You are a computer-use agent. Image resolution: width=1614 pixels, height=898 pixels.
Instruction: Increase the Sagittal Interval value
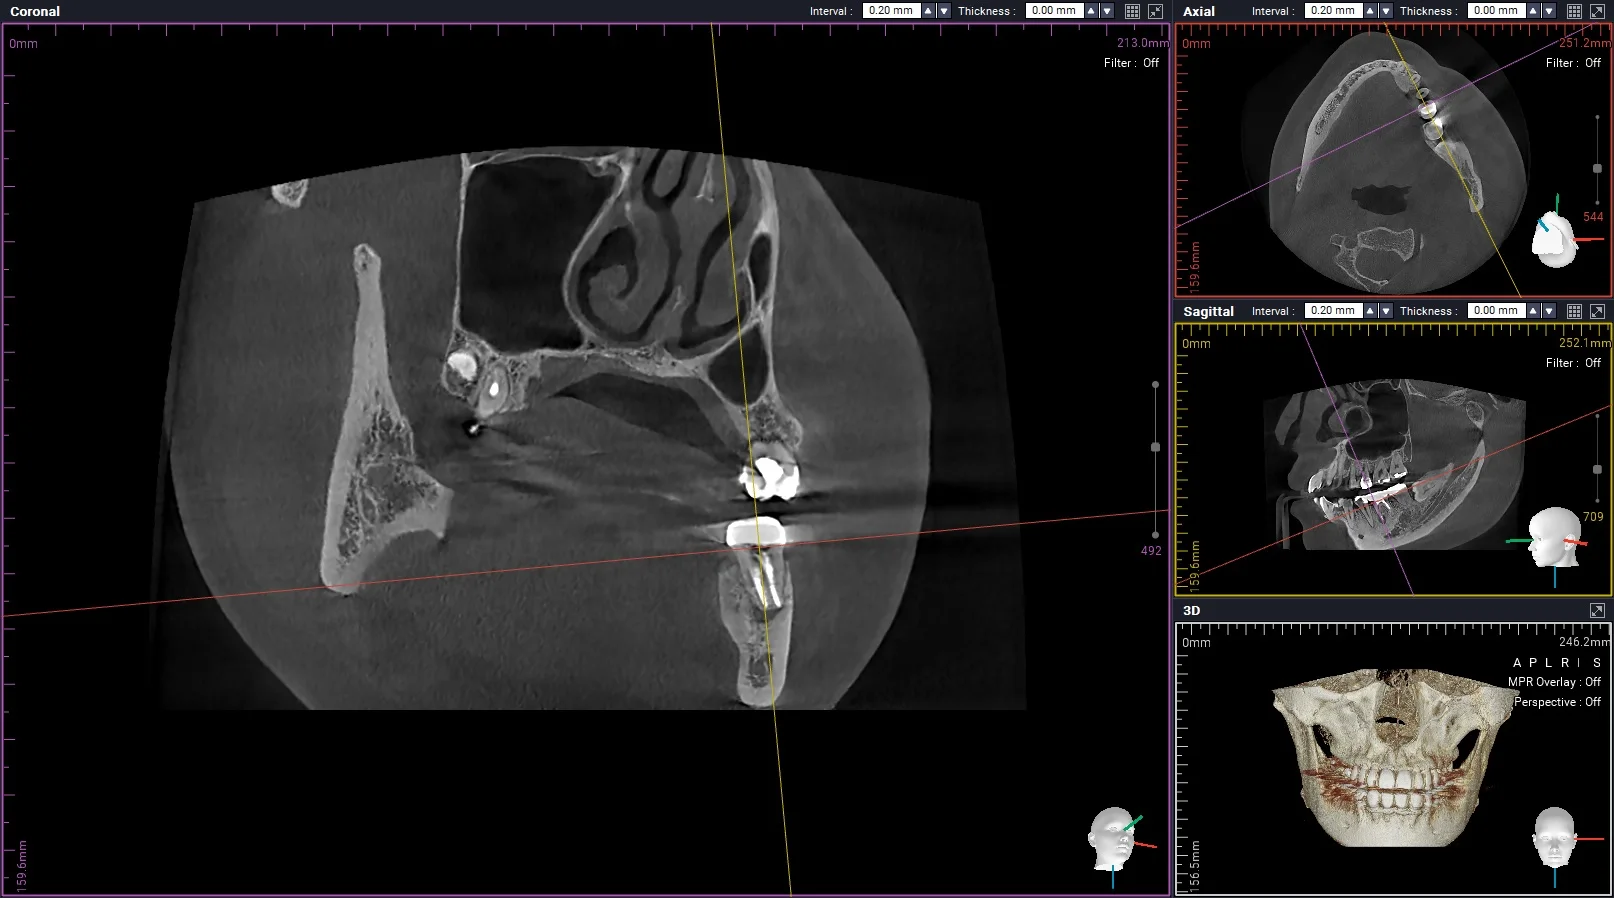pos(1370,311)
